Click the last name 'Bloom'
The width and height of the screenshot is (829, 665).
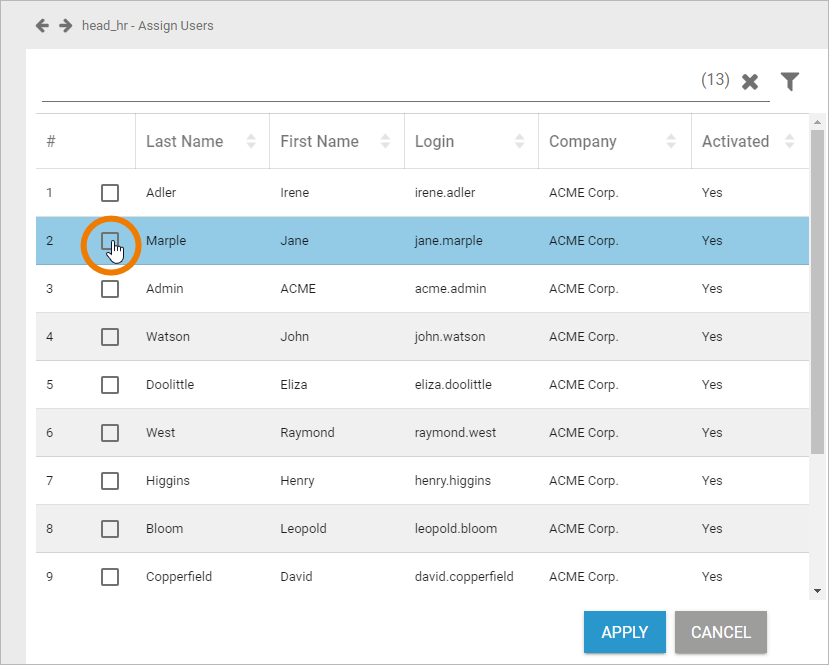tap(164, 528)
